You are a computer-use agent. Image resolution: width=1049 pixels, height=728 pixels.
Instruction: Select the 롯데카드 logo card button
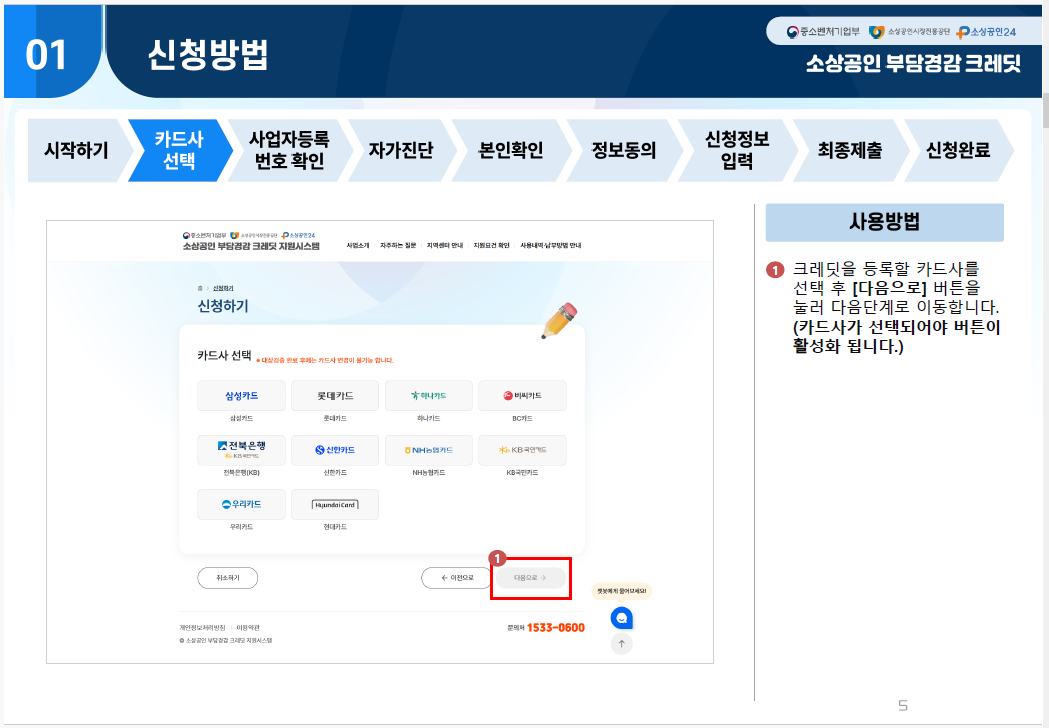pyautogui.click(x=335, y=395)
